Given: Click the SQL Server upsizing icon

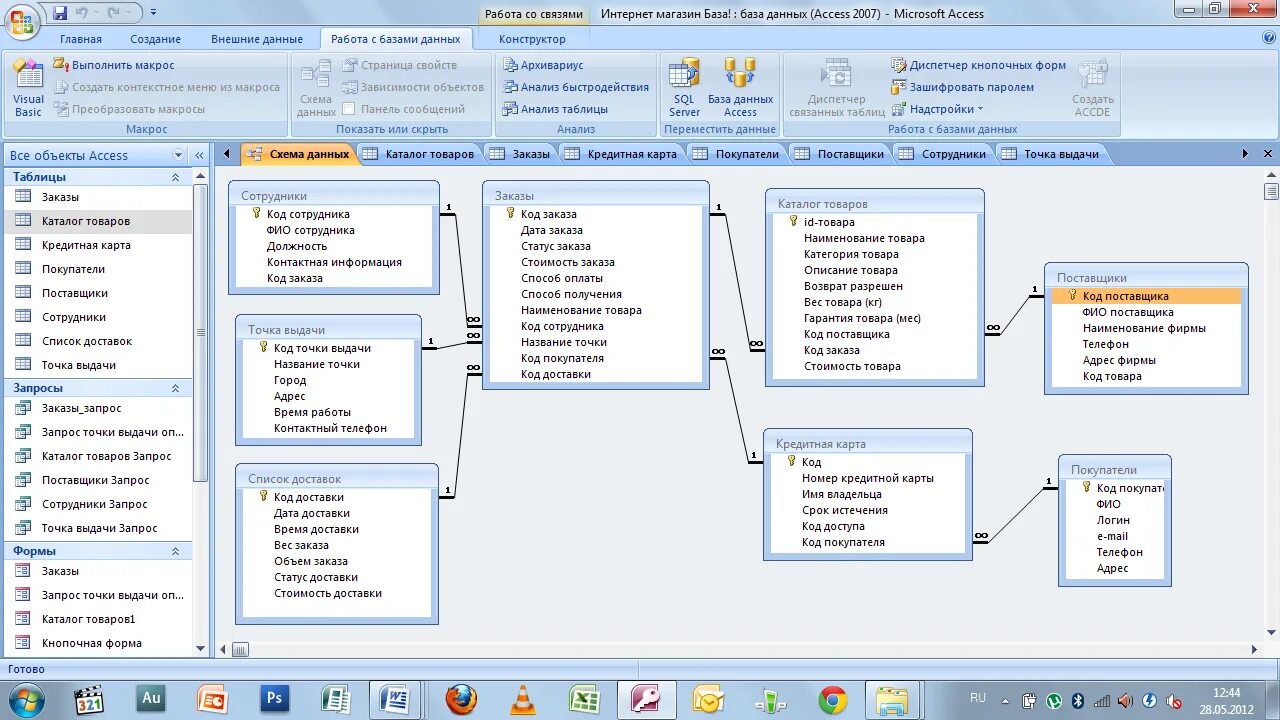Looking at the screenshot, I should [684, 88].
